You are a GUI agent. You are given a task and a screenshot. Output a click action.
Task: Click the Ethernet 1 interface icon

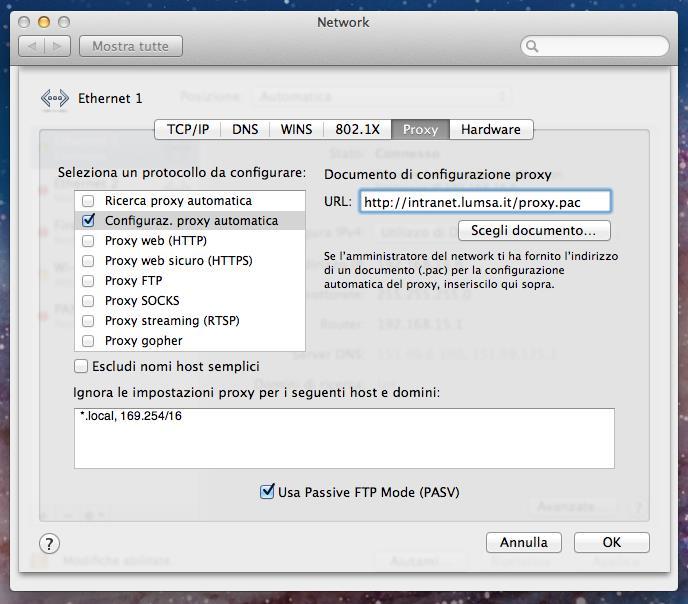pyautogui.click(x=54, y=98)
